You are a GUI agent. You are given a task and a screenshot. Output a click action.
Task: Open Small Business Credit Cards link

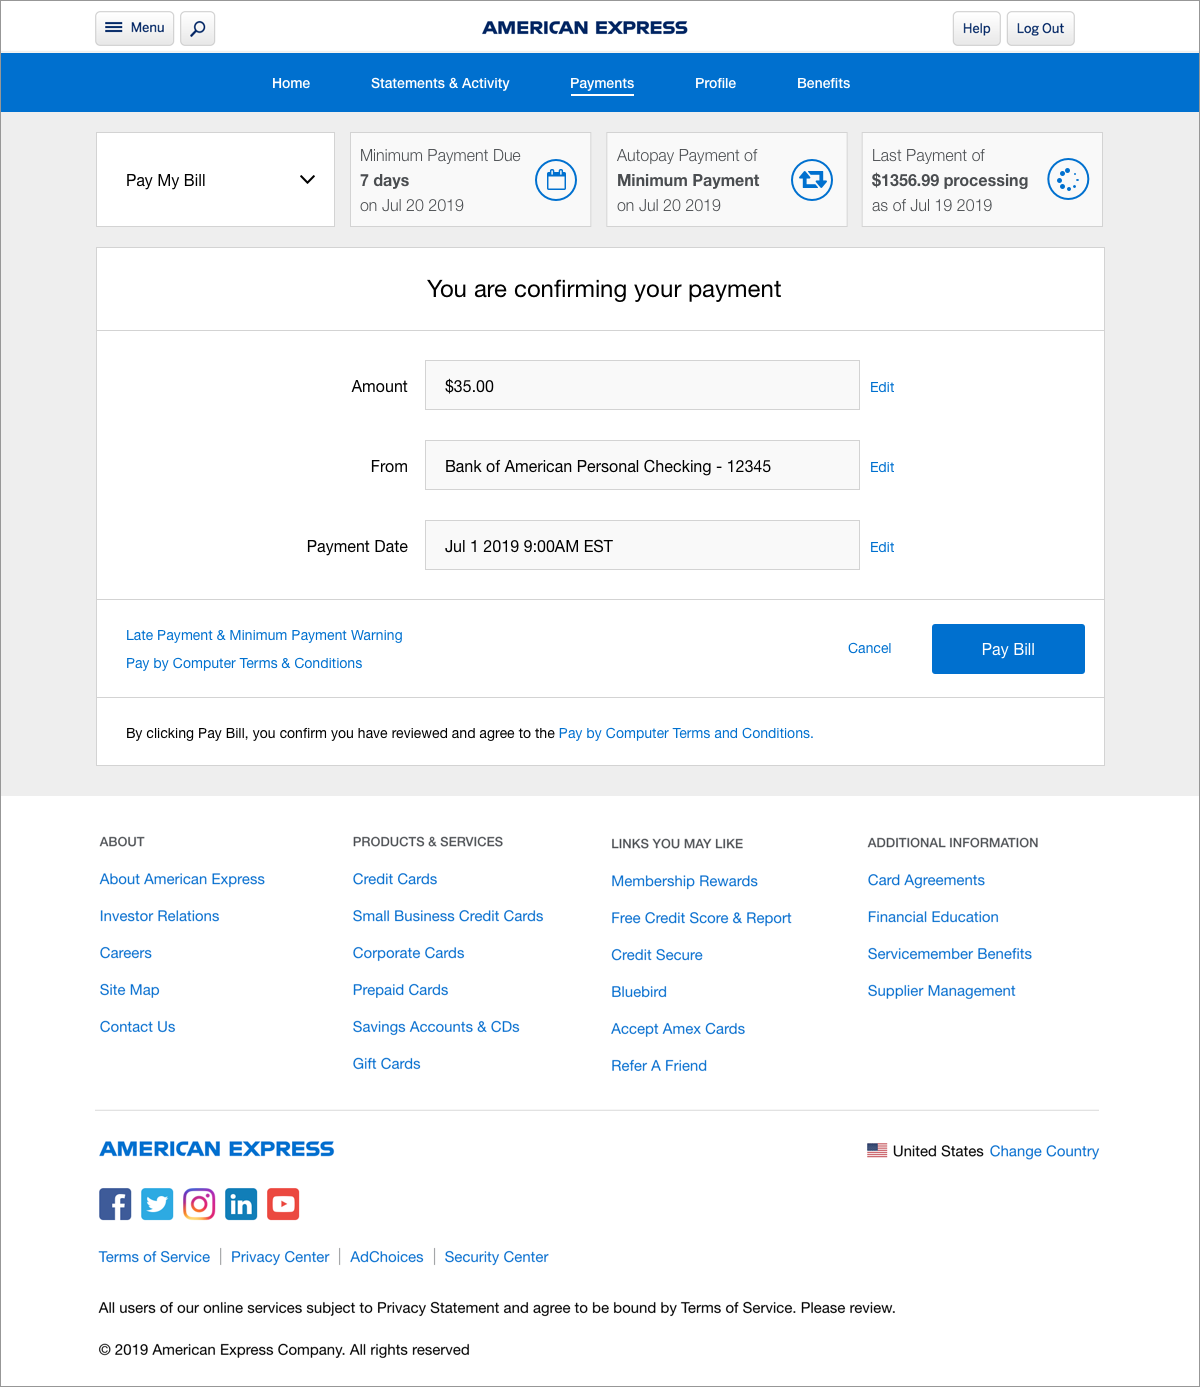[x=448, y=916]
